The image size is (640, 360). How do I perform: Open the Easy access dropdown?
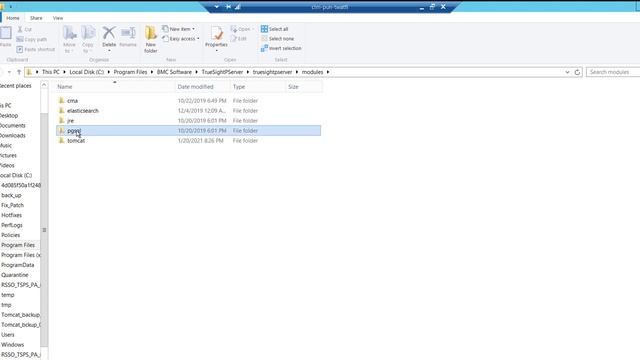[x=198, y=39]
